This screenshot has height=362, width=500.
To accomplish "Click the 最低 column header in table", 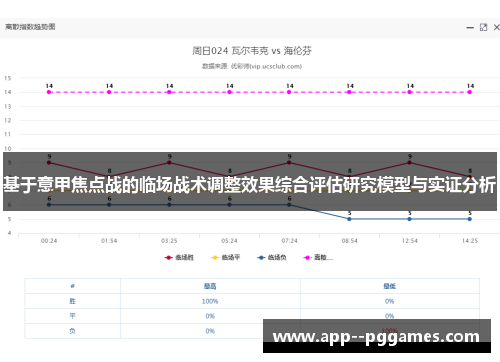I will point(389,286).
